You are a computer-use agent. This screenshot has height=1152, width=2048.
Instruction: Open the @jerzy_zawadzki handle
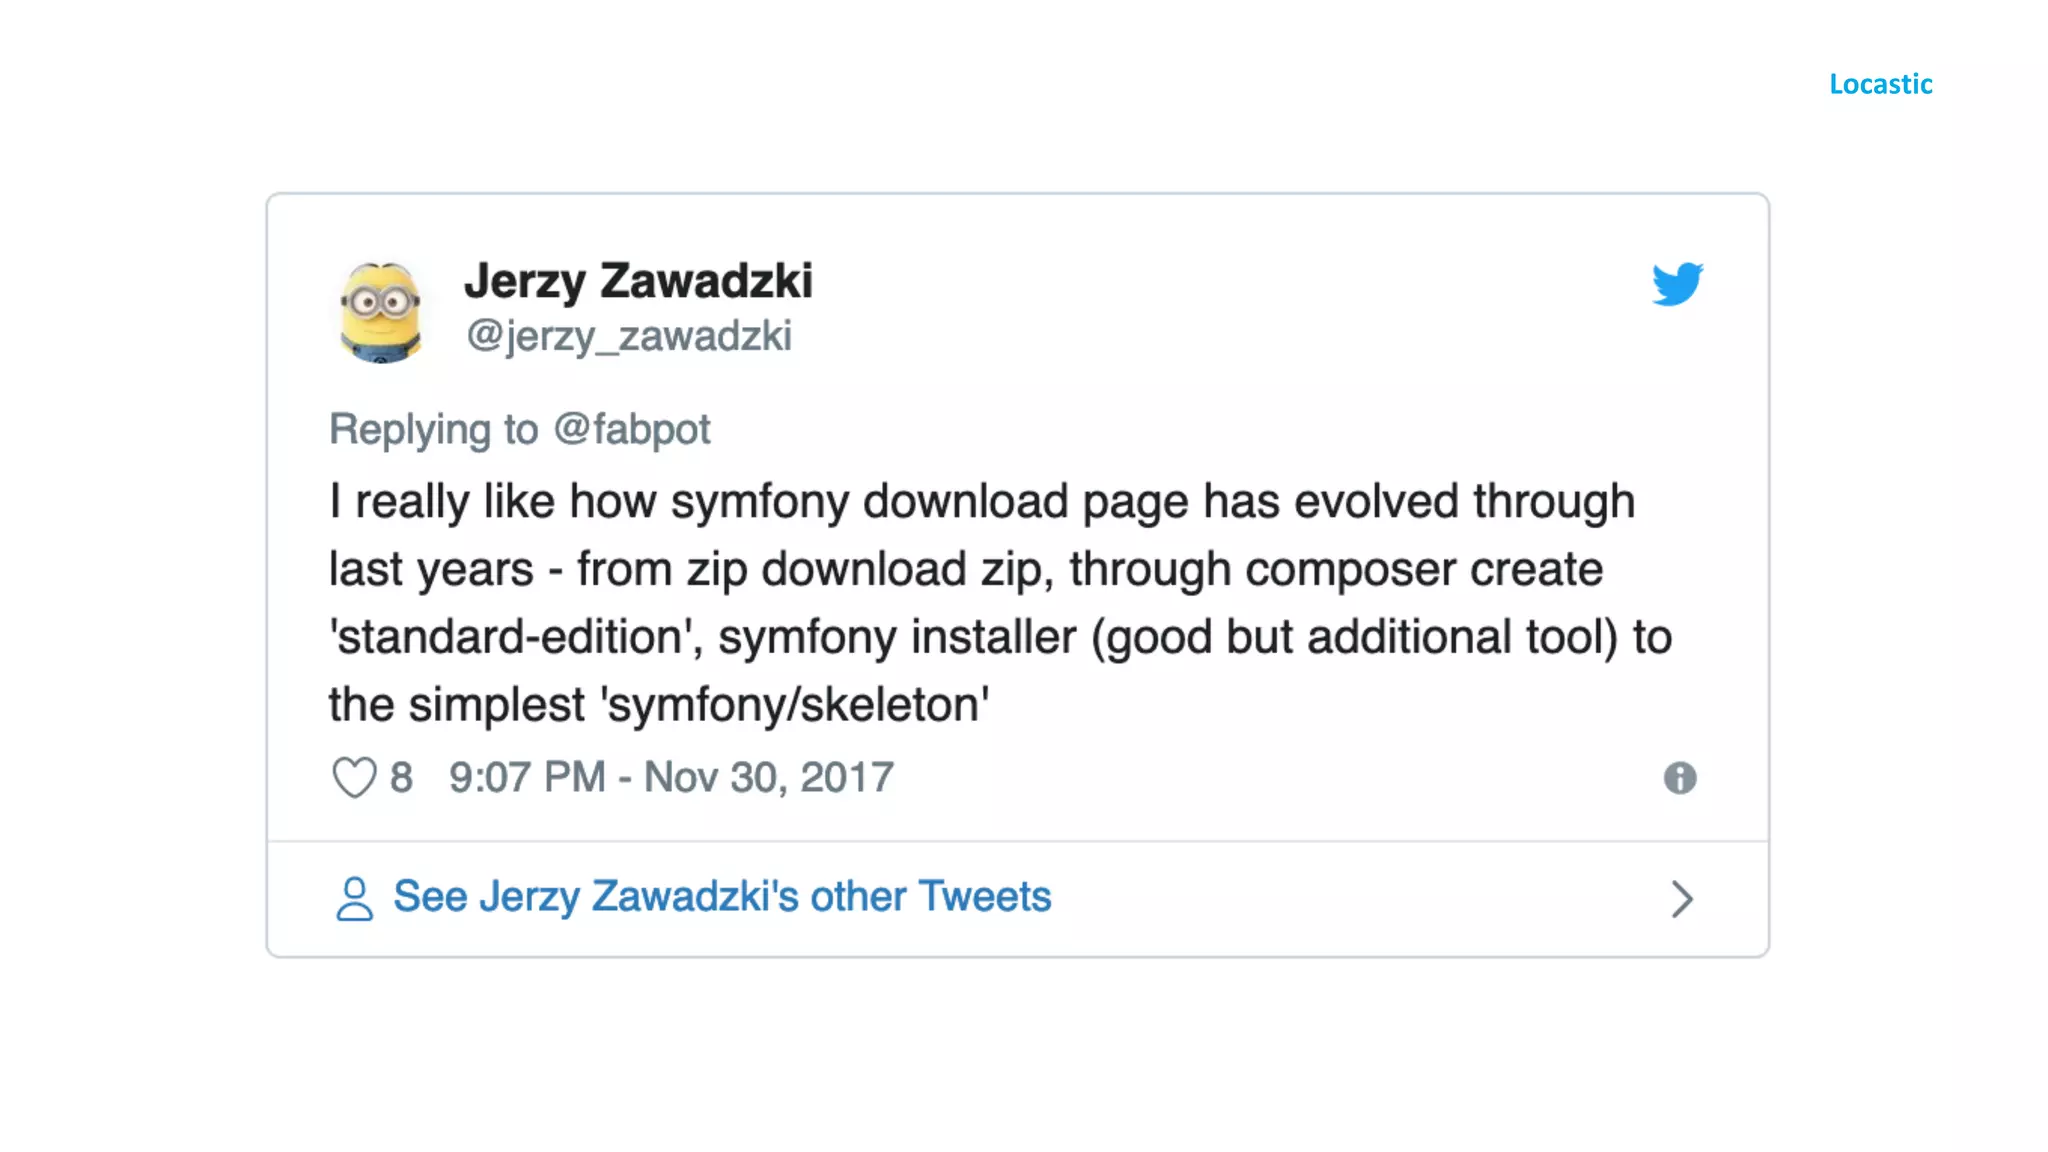click(629, 336)
